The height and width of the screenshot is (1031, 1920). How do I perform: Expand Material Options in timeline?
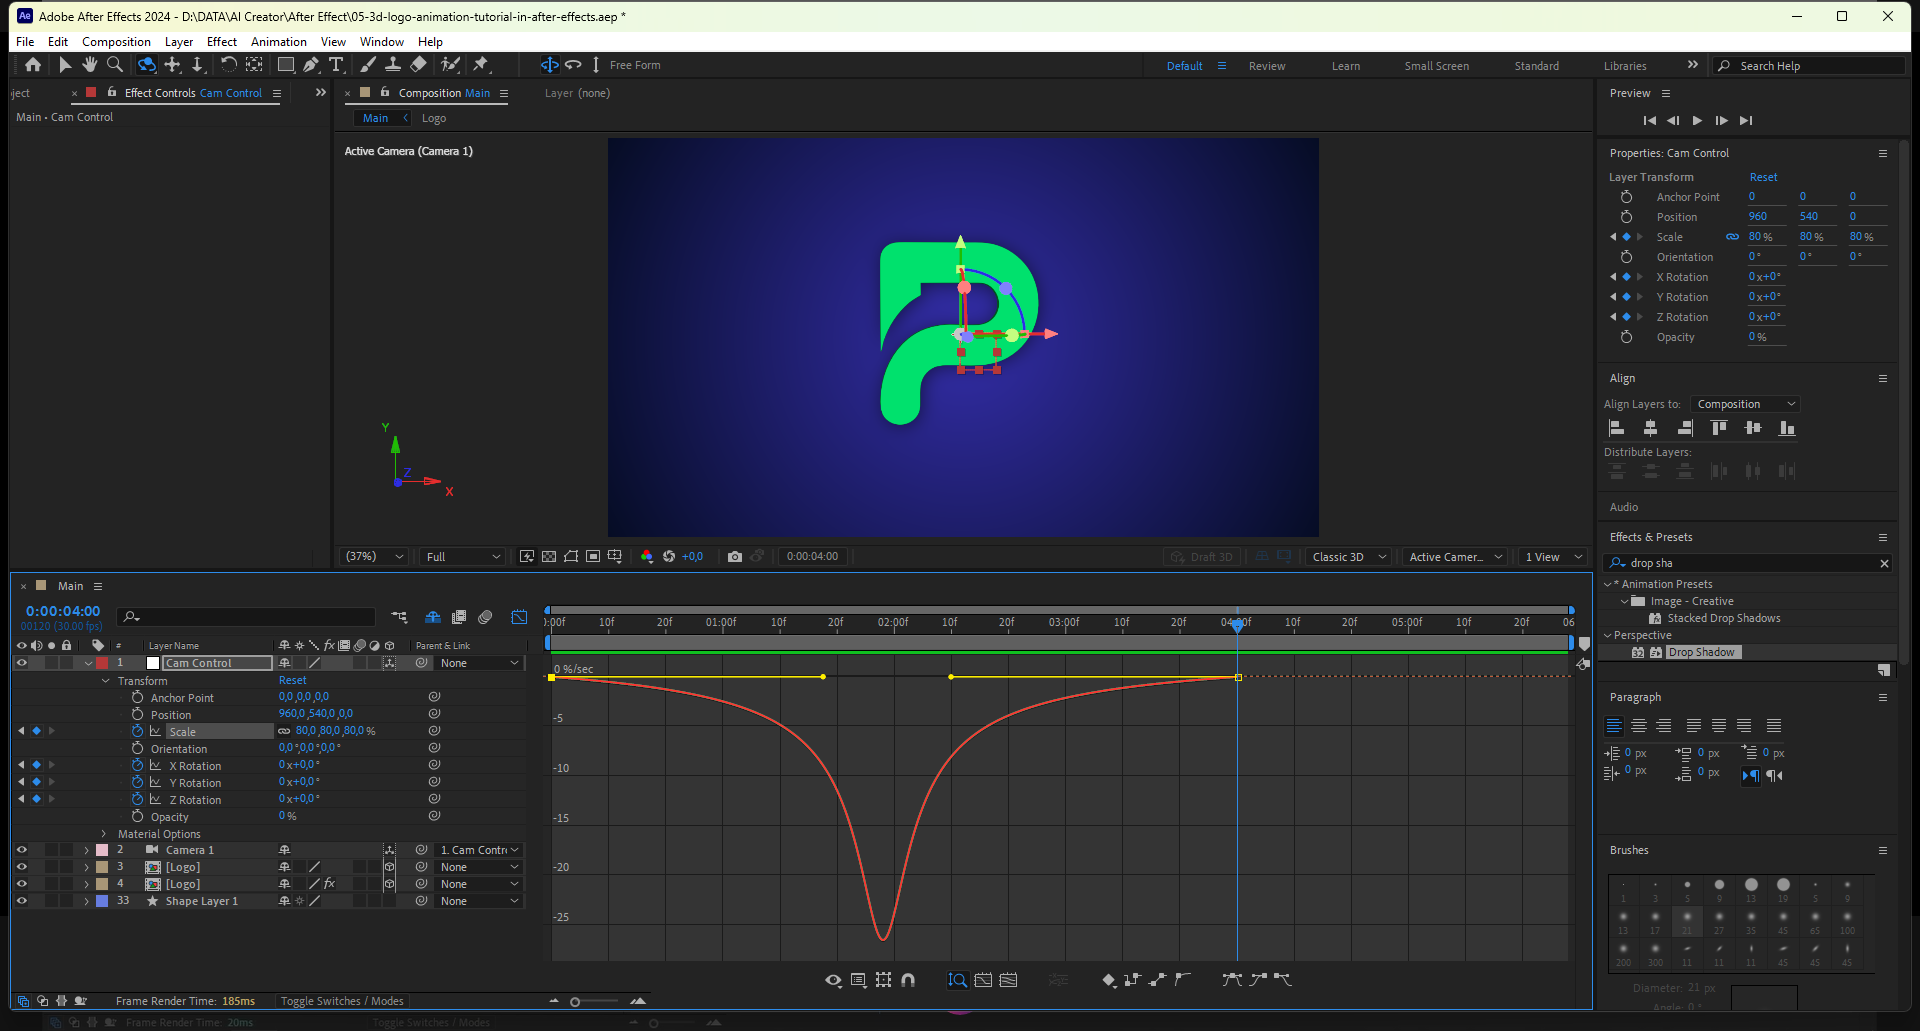pos(104,834)
